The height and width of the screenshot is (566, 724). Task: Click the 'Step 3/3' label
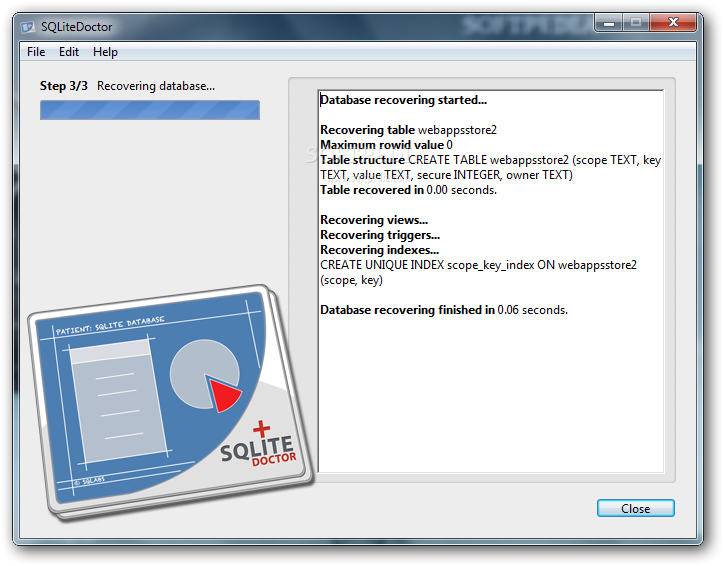(64, 86)
